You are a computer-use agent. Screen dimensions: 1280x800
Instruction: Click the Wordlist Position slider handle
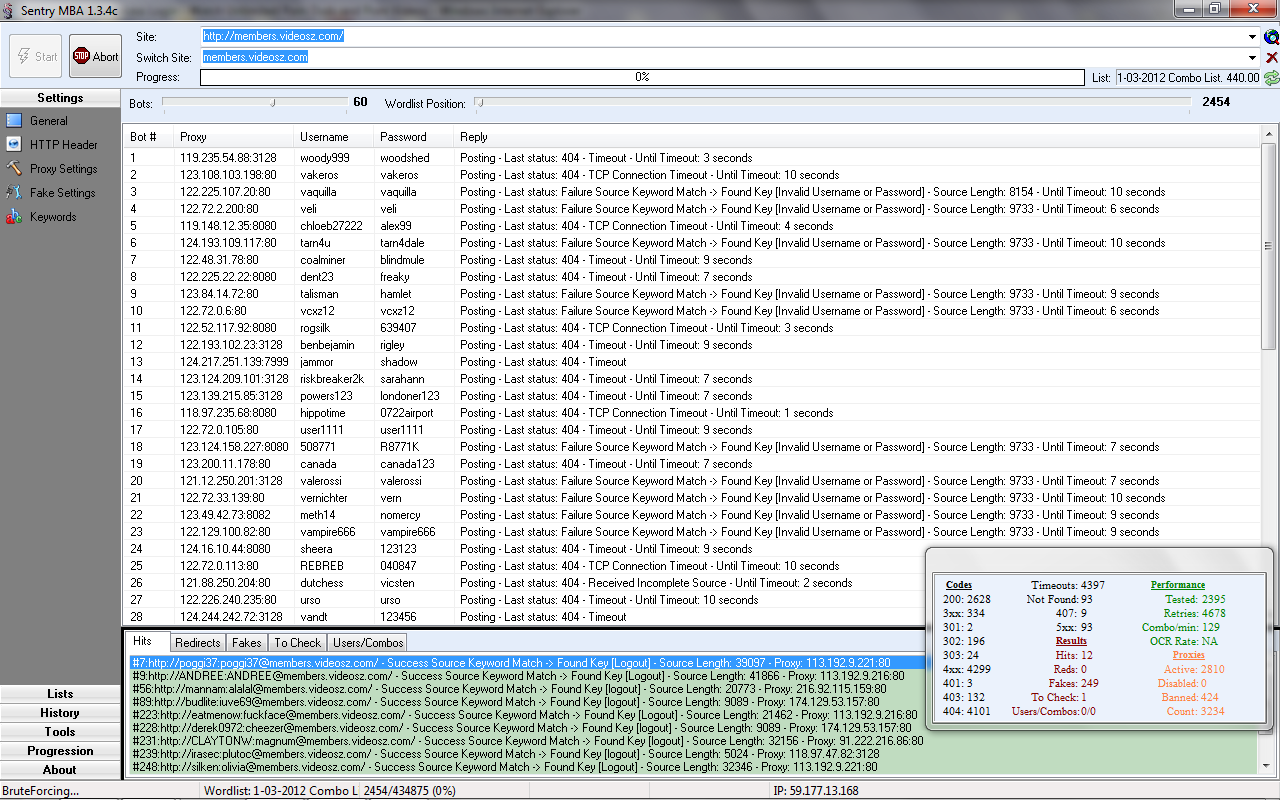coord(479,102)
